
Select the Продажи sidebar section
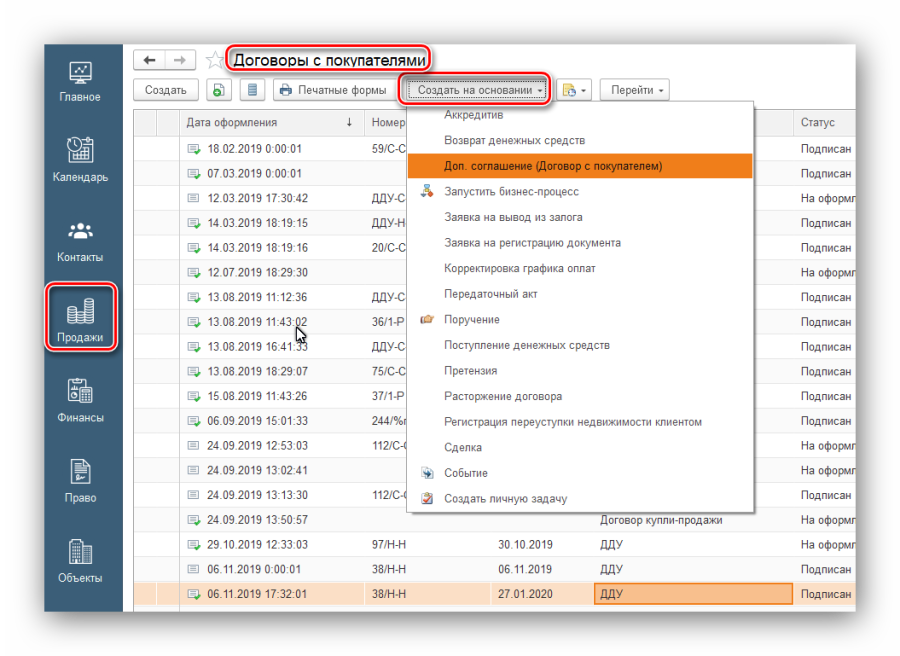tap(80, 318)
